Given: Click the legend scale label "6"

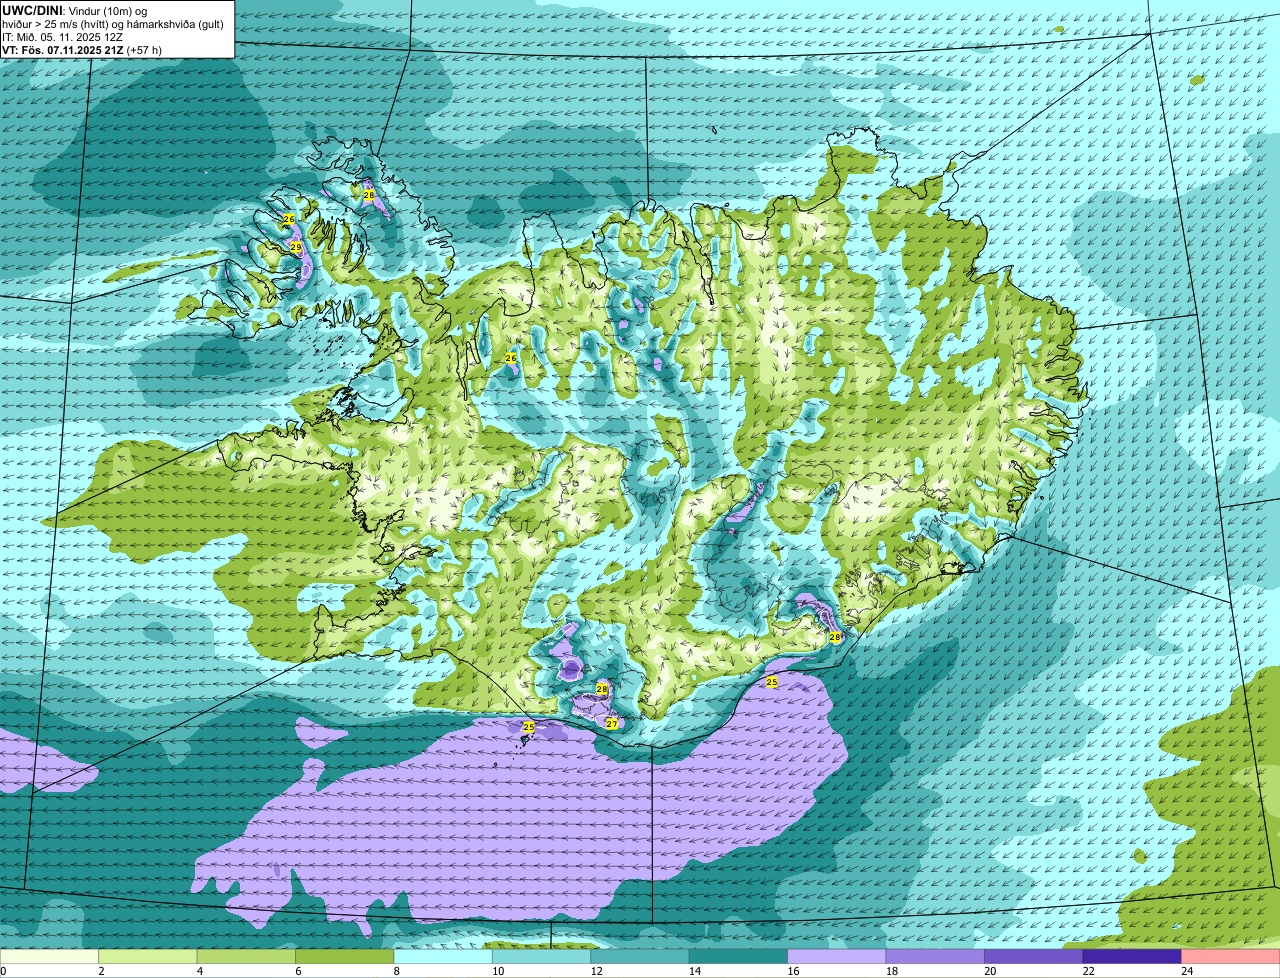Looking at the screenshot, I should (298, 971).
